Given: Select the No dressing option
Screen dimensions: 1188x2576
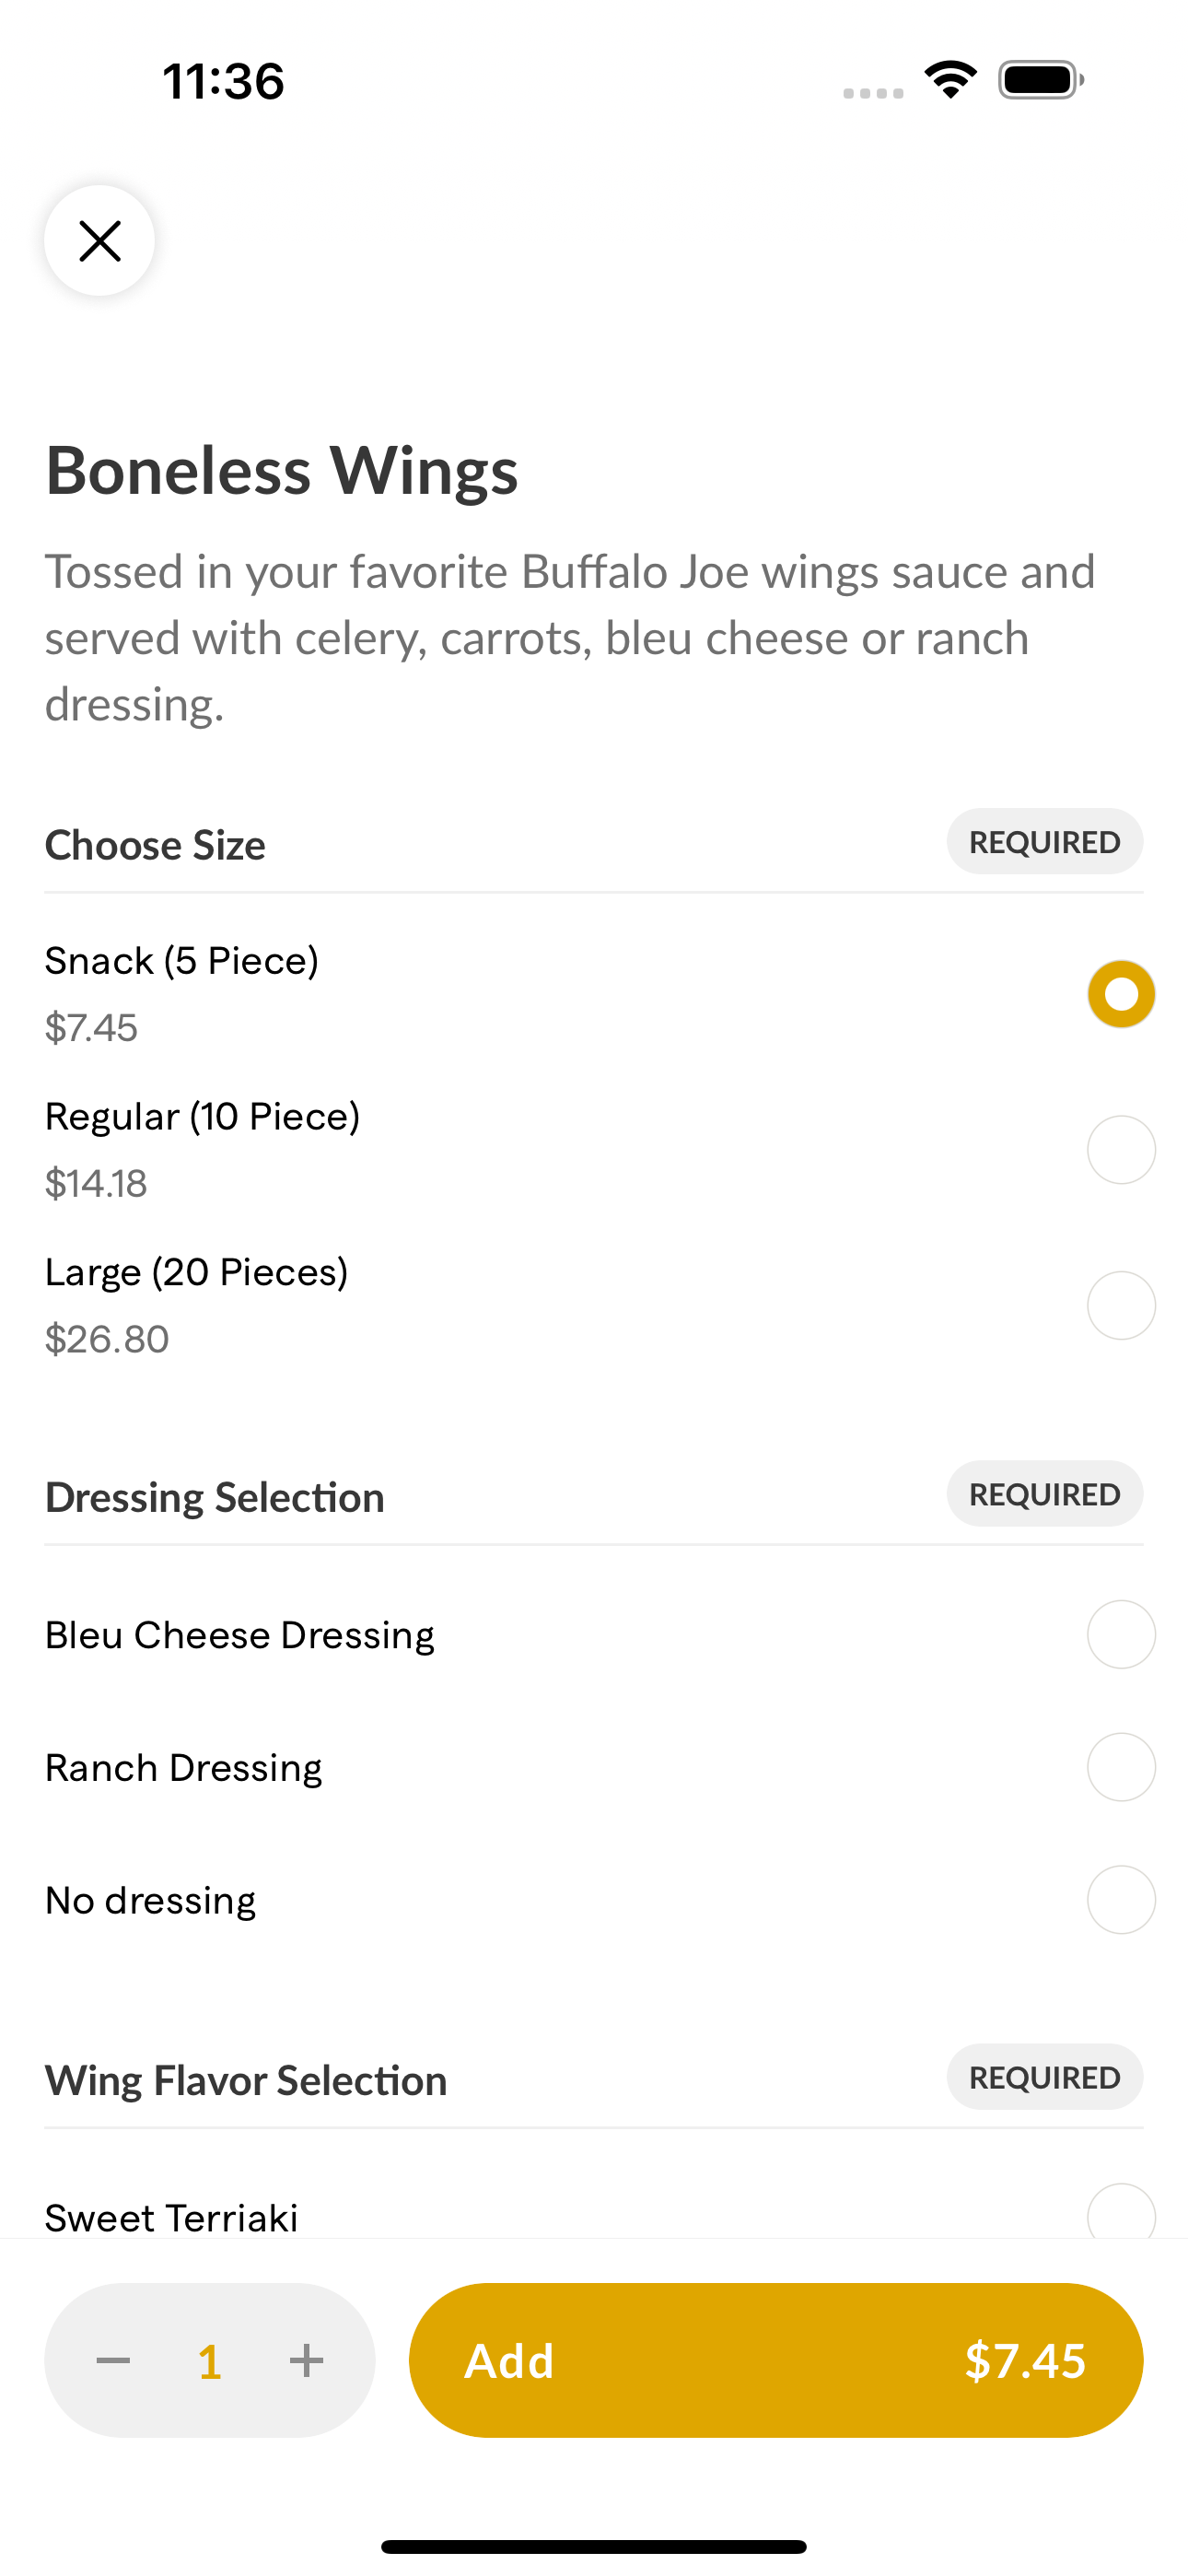Looking at the screenshot, I should coord(1121,1900).
